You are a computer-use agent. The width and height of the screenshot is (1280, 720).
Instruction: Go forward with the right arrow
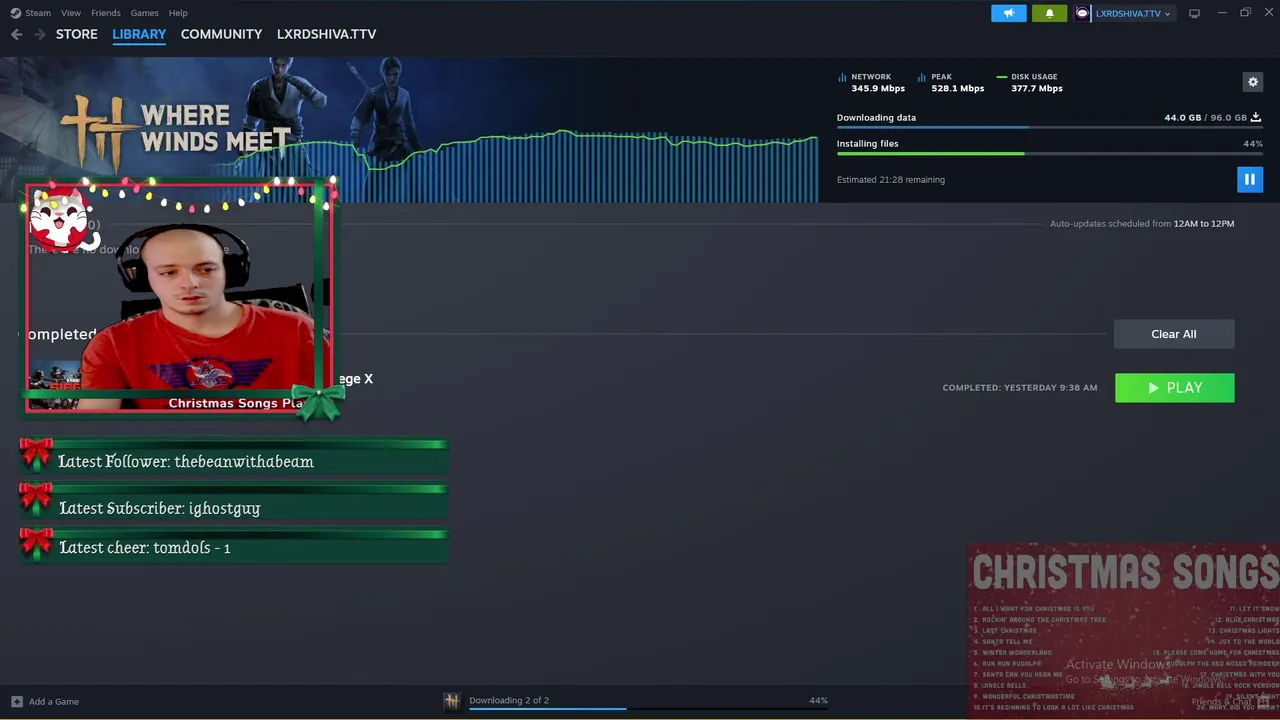[x=40, y=34]
